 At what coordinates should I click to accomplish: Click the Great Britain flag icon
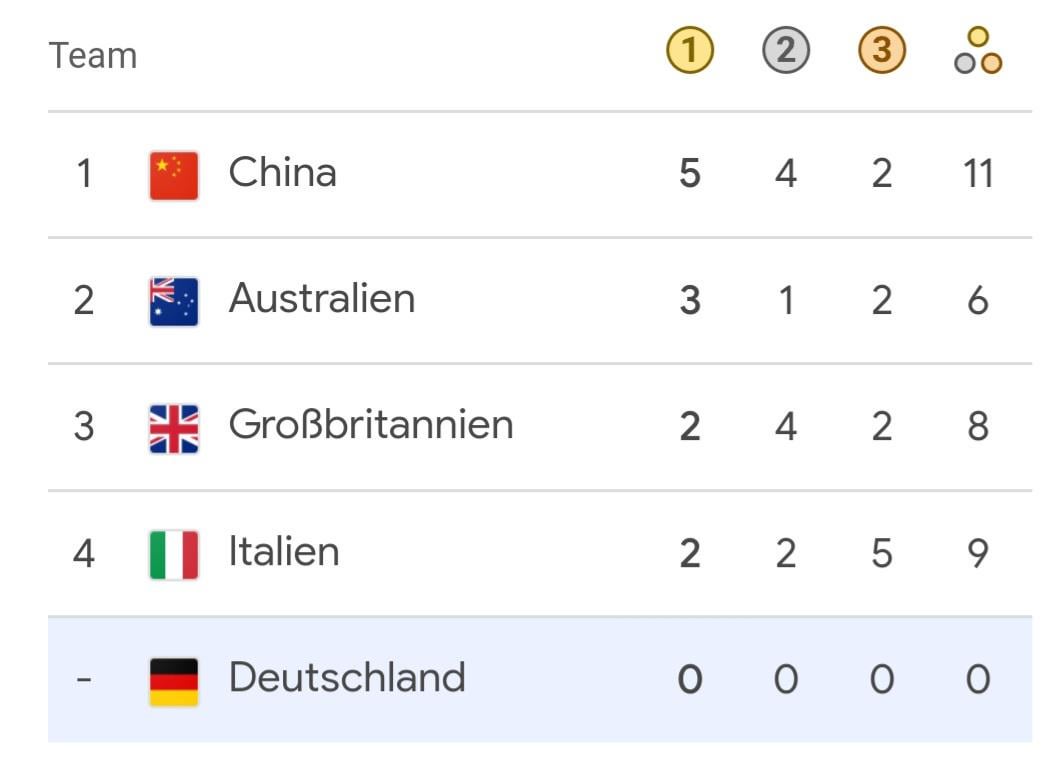[x=174, y=428]
